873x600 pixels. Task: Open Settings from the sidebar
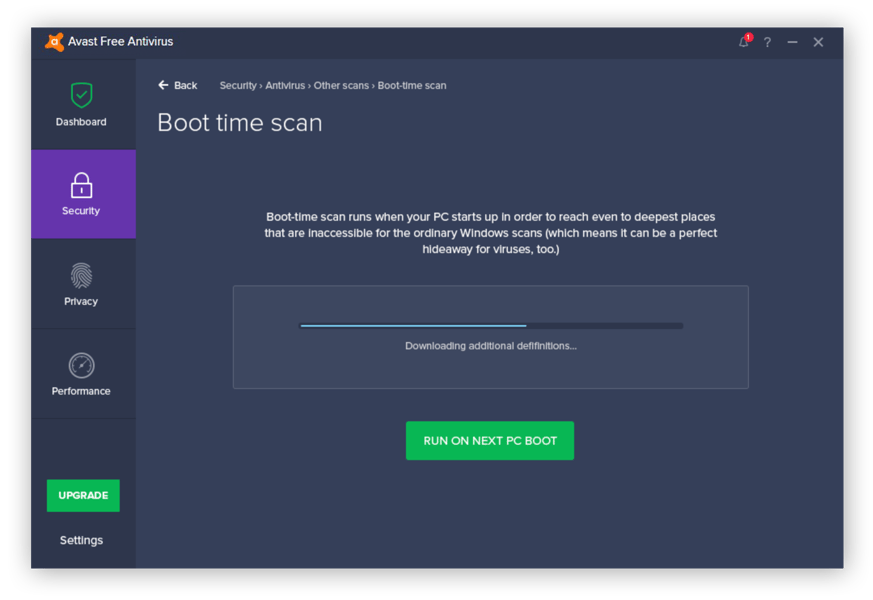click(x=81, y=540)
